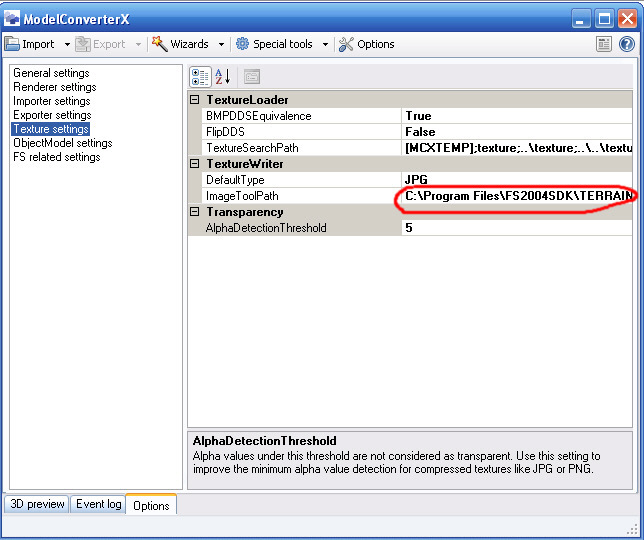
Task: Select Exporter settings in the list
Action: click(x=52, y=115)
